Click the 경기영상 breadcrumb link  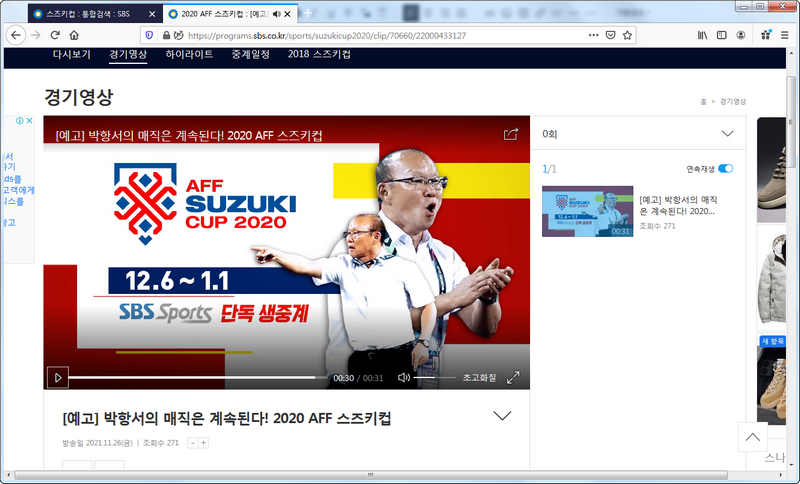tap(733, 102)
